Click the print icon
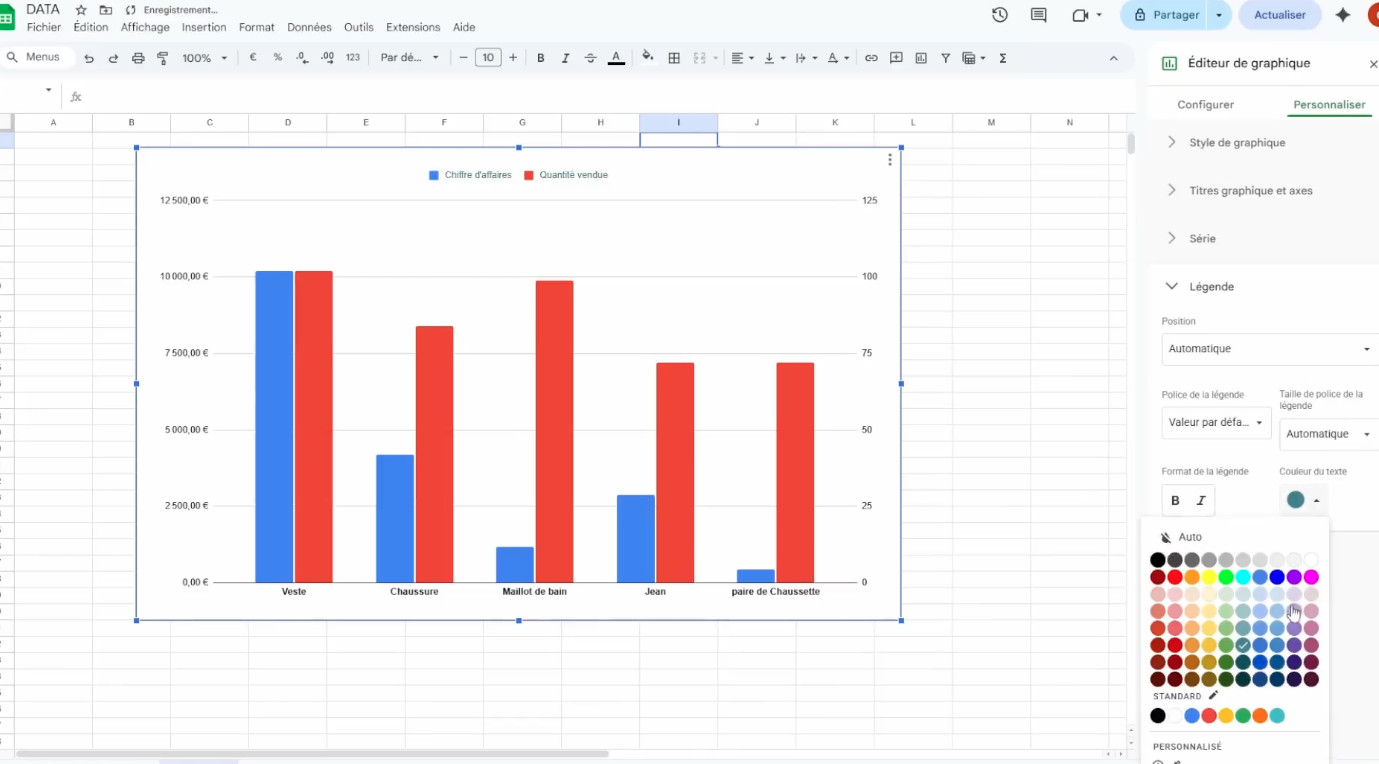Image resolution: width=1379 pixels, height=764 pixels. point(138,58)
